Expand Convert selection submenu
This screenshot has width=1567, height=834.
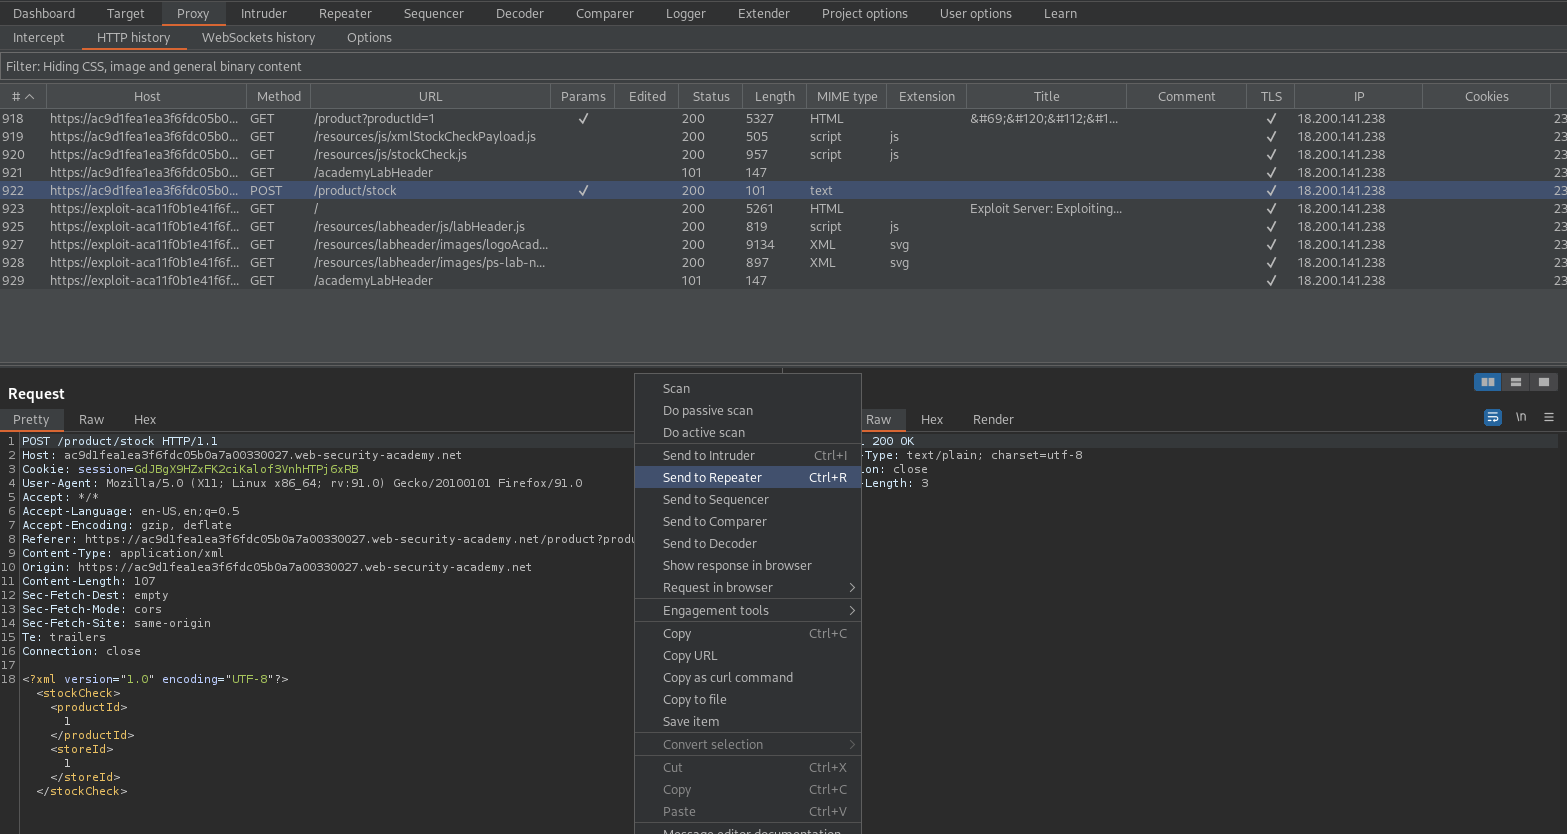(748, 744)
